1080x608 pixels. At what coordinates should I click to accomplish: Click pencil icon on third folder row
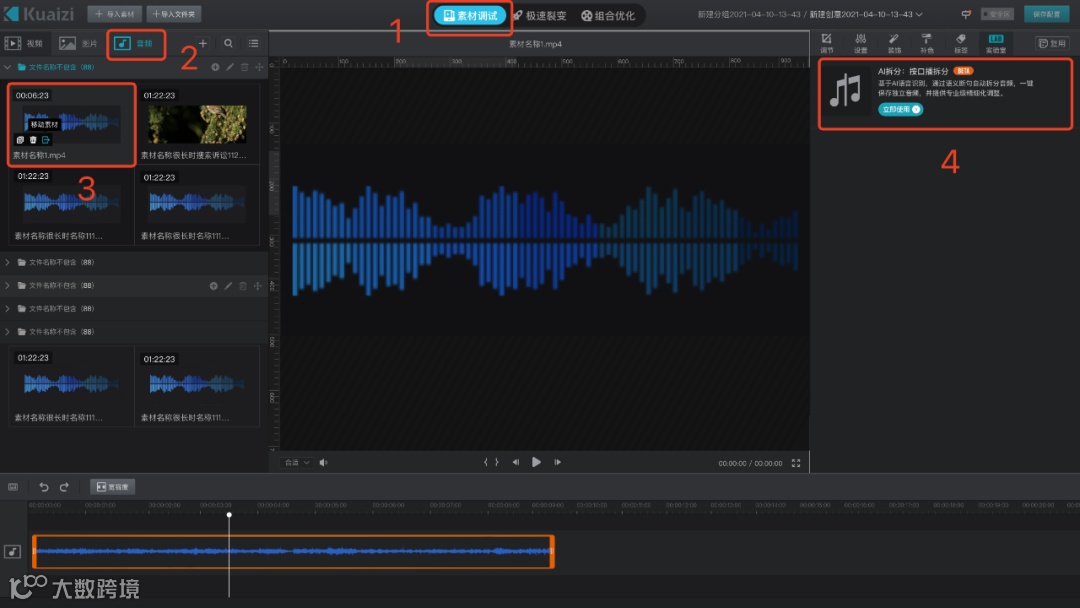pyautogui.click(x=228, y=286)
